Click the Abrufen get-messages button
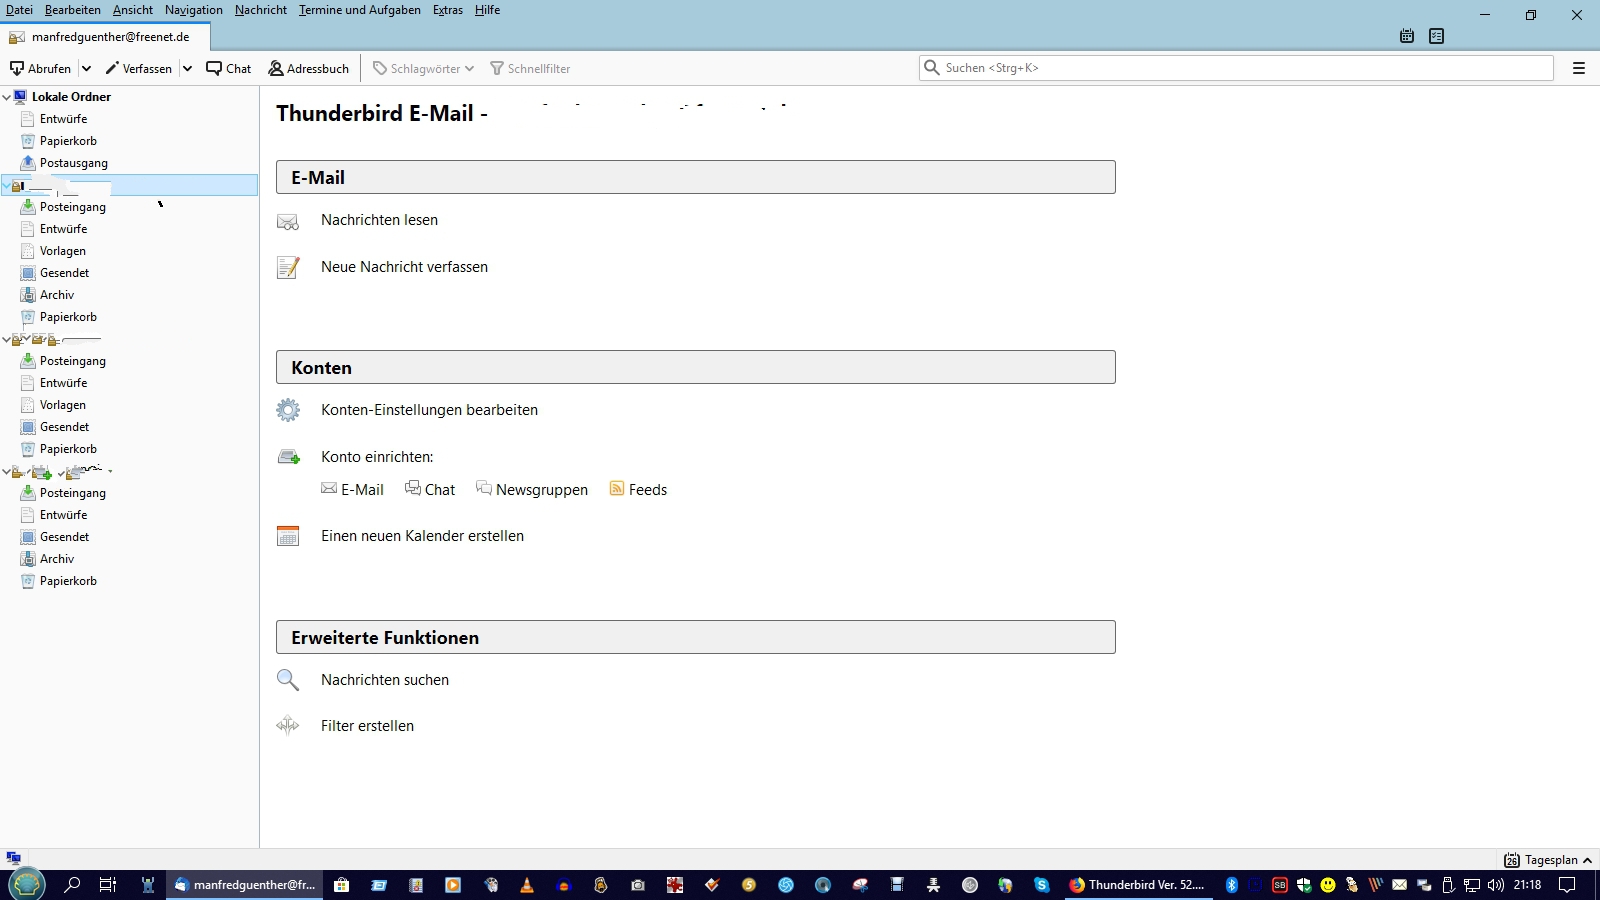 pyautogui.click(x=40, y=68)
